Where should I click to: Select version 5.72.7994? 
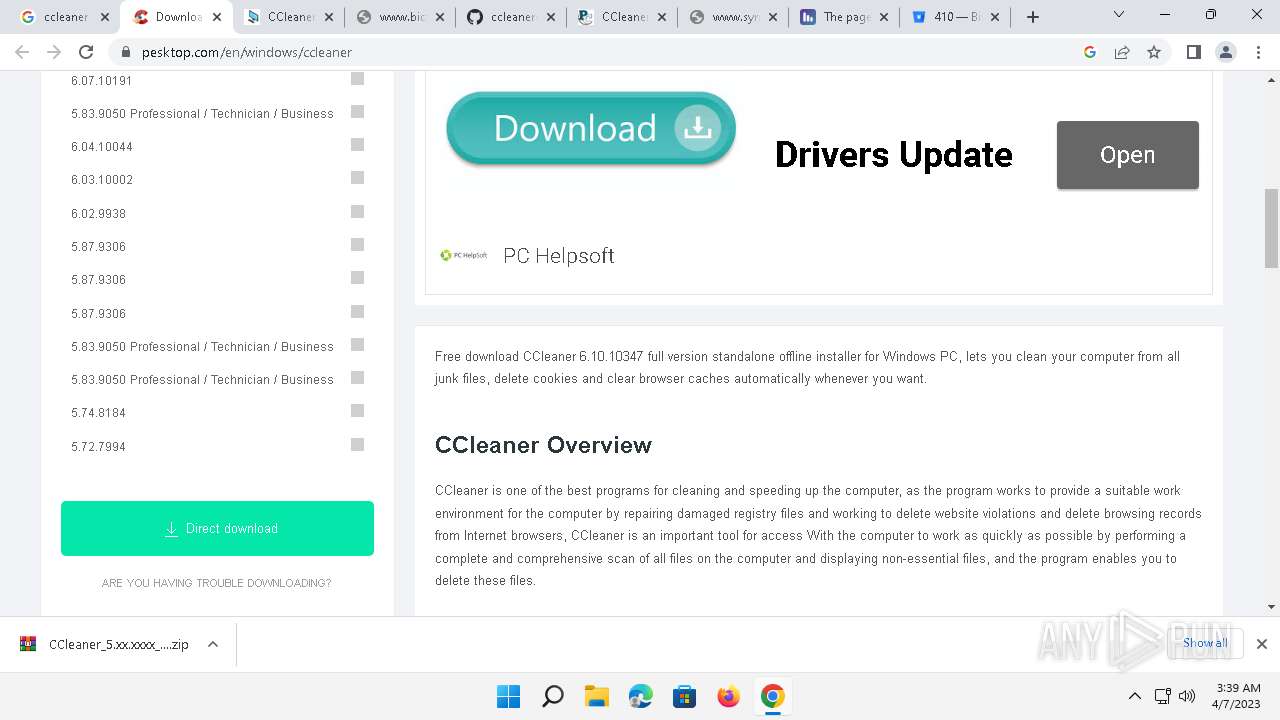[98, 447]
